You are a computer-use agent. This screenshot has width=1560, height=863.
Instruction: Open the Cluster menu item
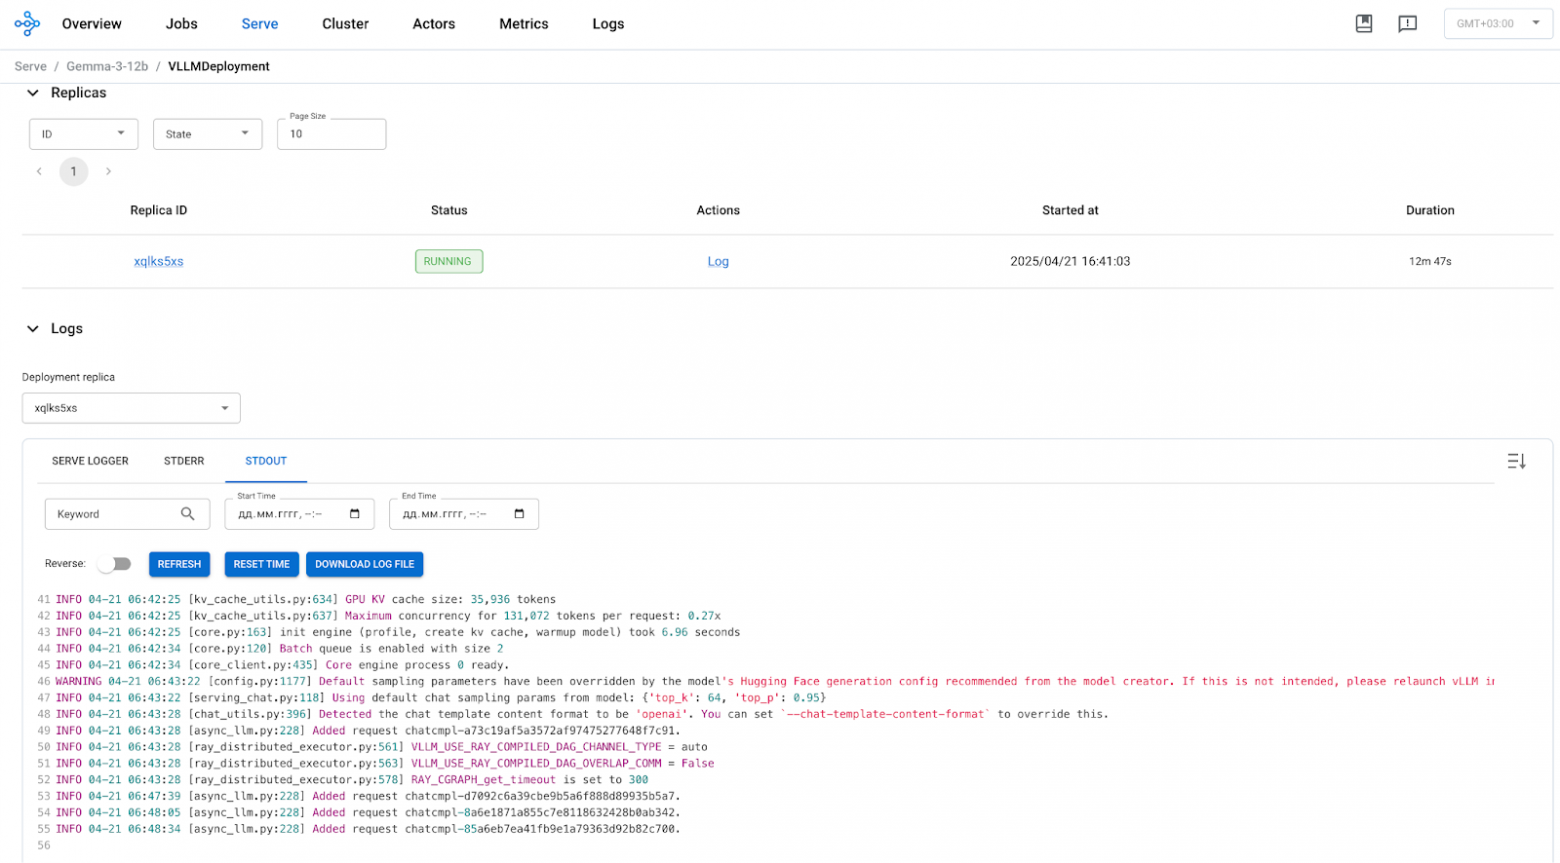(x=345, y=24)
